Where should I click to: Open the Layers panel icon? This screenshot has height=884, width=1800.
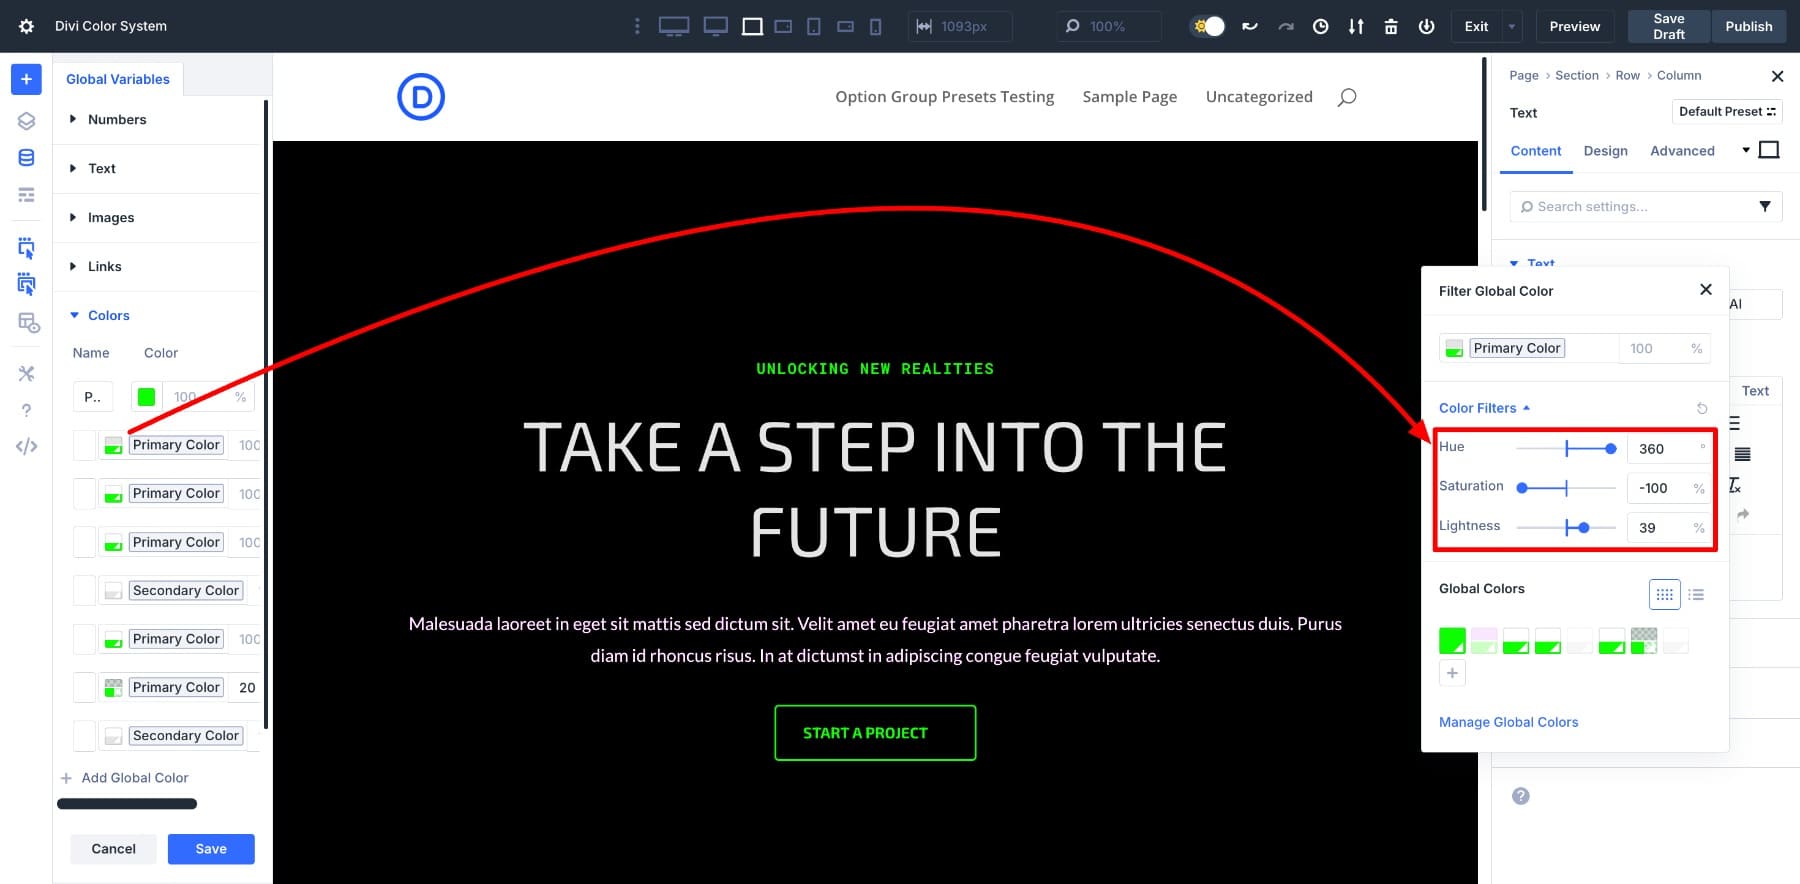coord(26,121)
